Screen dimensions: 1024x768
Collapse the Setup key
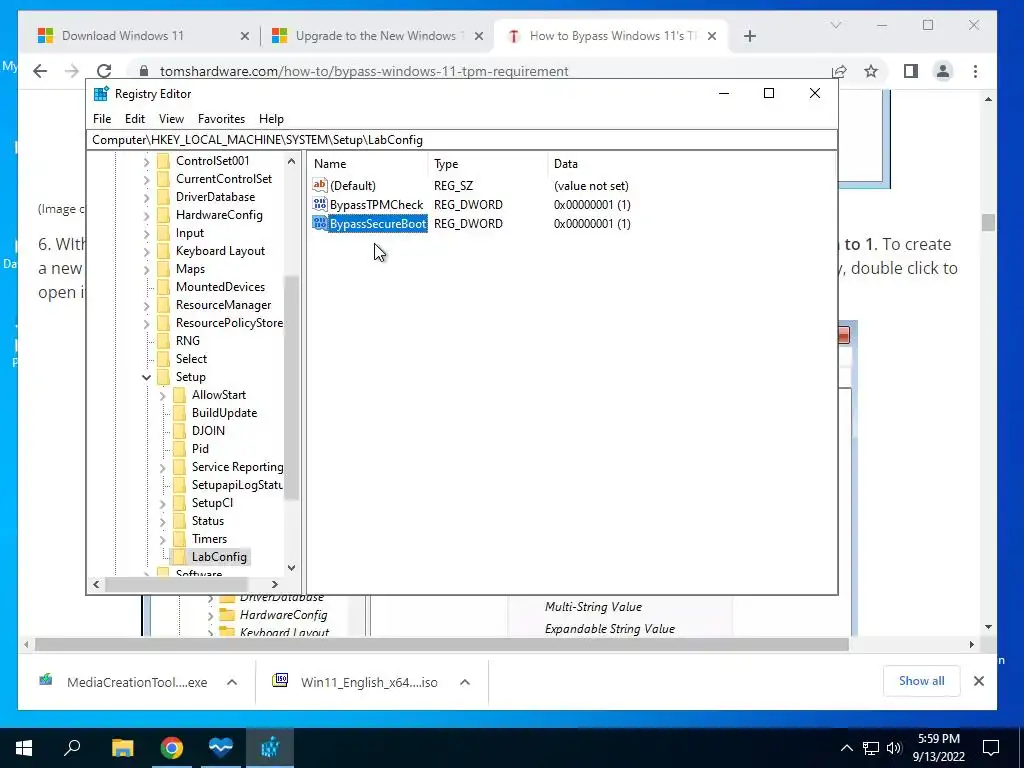146,377
